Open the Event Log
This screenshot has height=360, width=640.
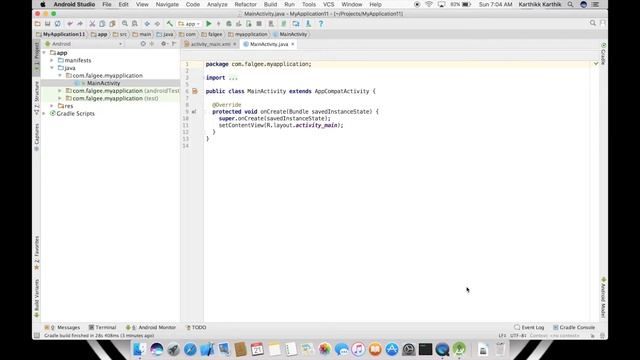coord(529,327)
